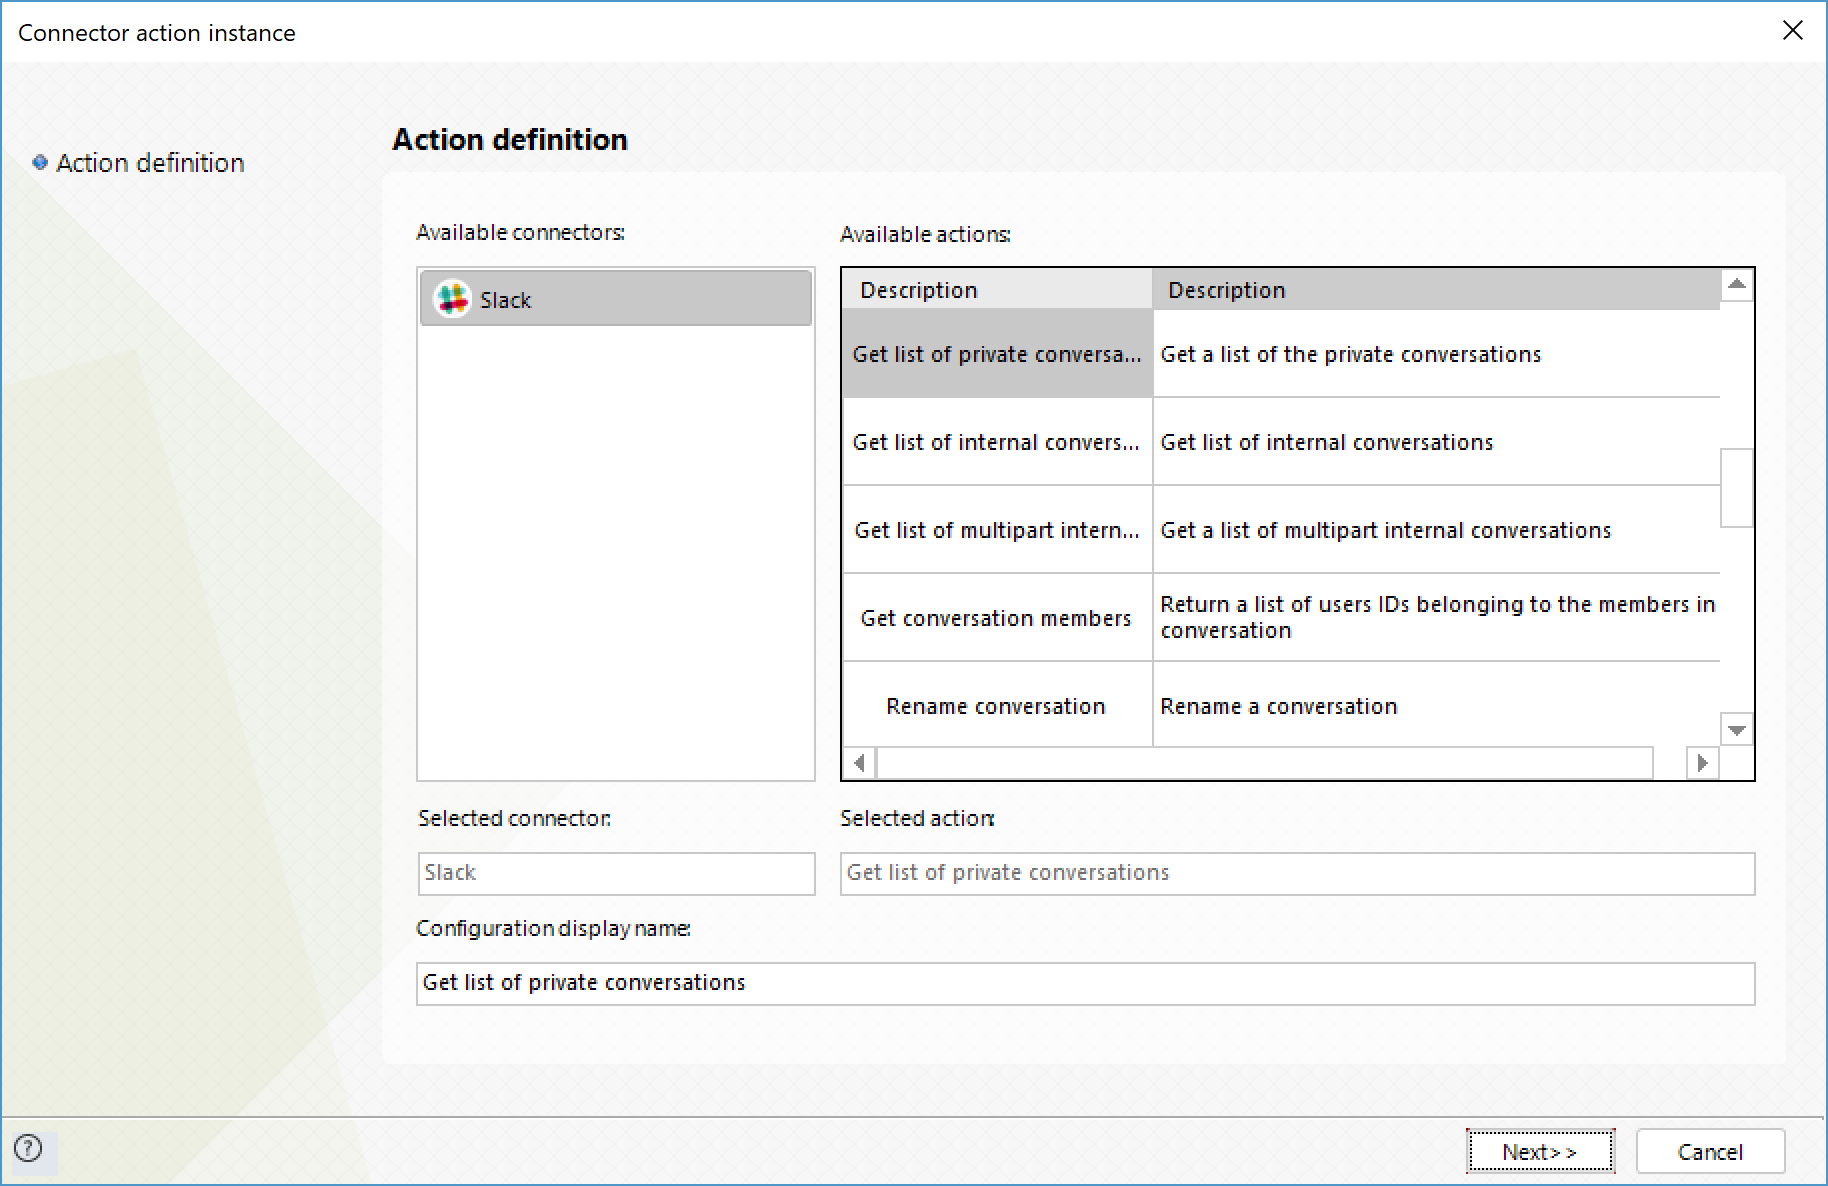1828x1186 pixels.
Task: Select Get list of private conversa... row
Action: tap(997, 354)
